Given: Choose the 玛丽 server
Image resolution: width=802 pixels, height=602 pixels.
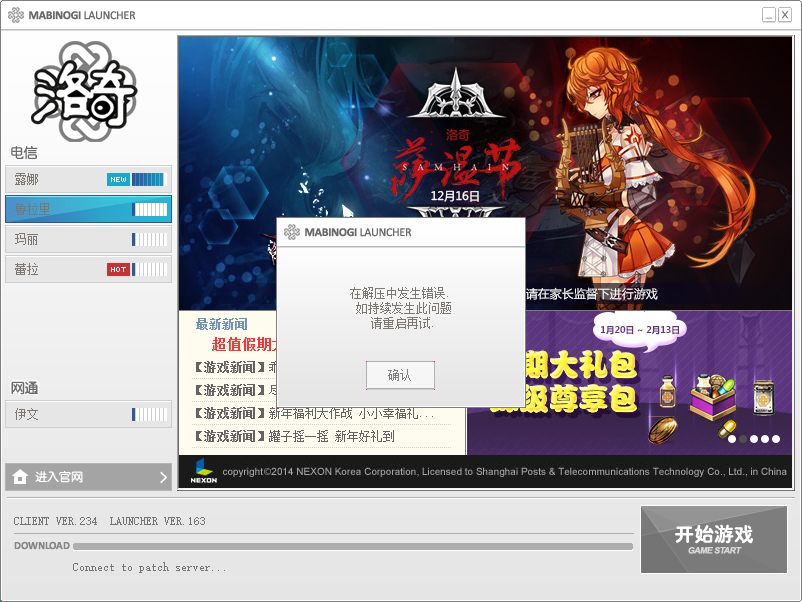Looking at the screenshot, I should tap(88, 239).
